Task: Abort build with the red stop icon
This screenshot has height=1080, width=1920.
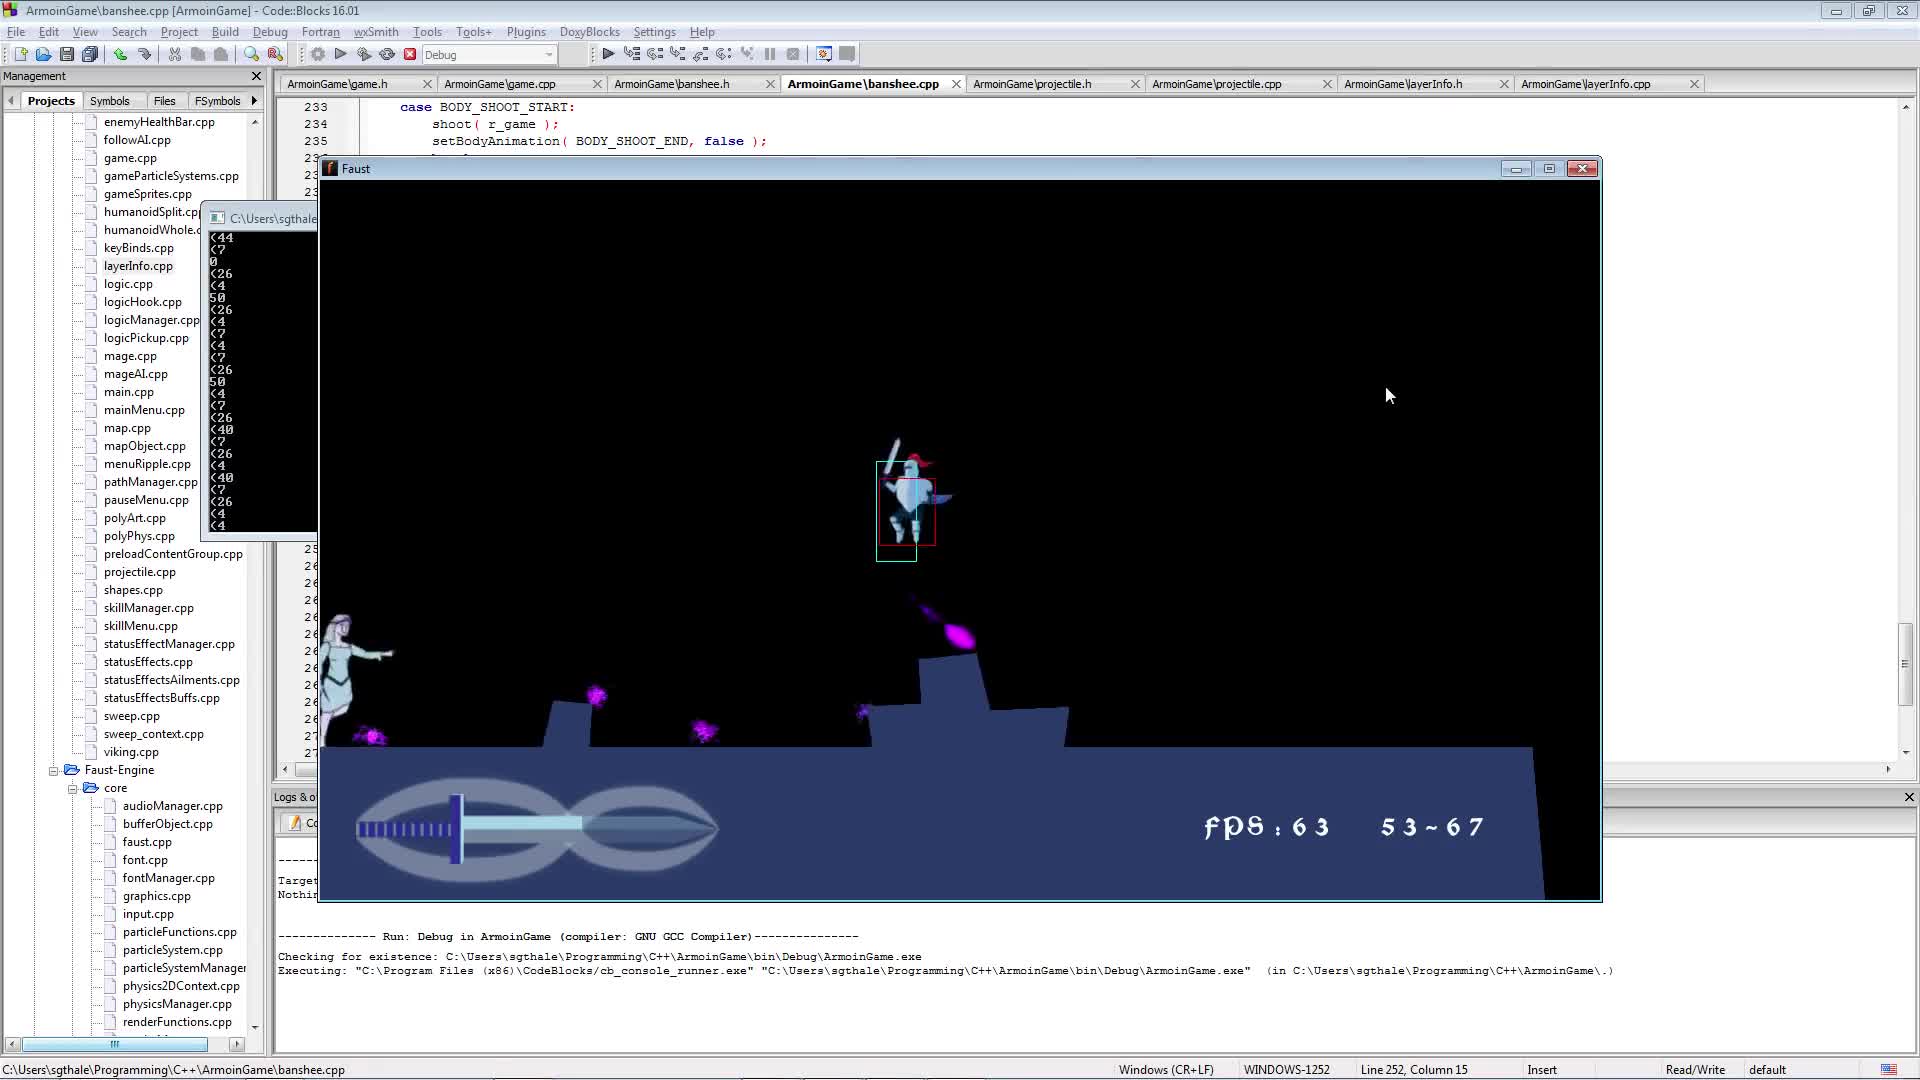Action: (x=409, y=54)
